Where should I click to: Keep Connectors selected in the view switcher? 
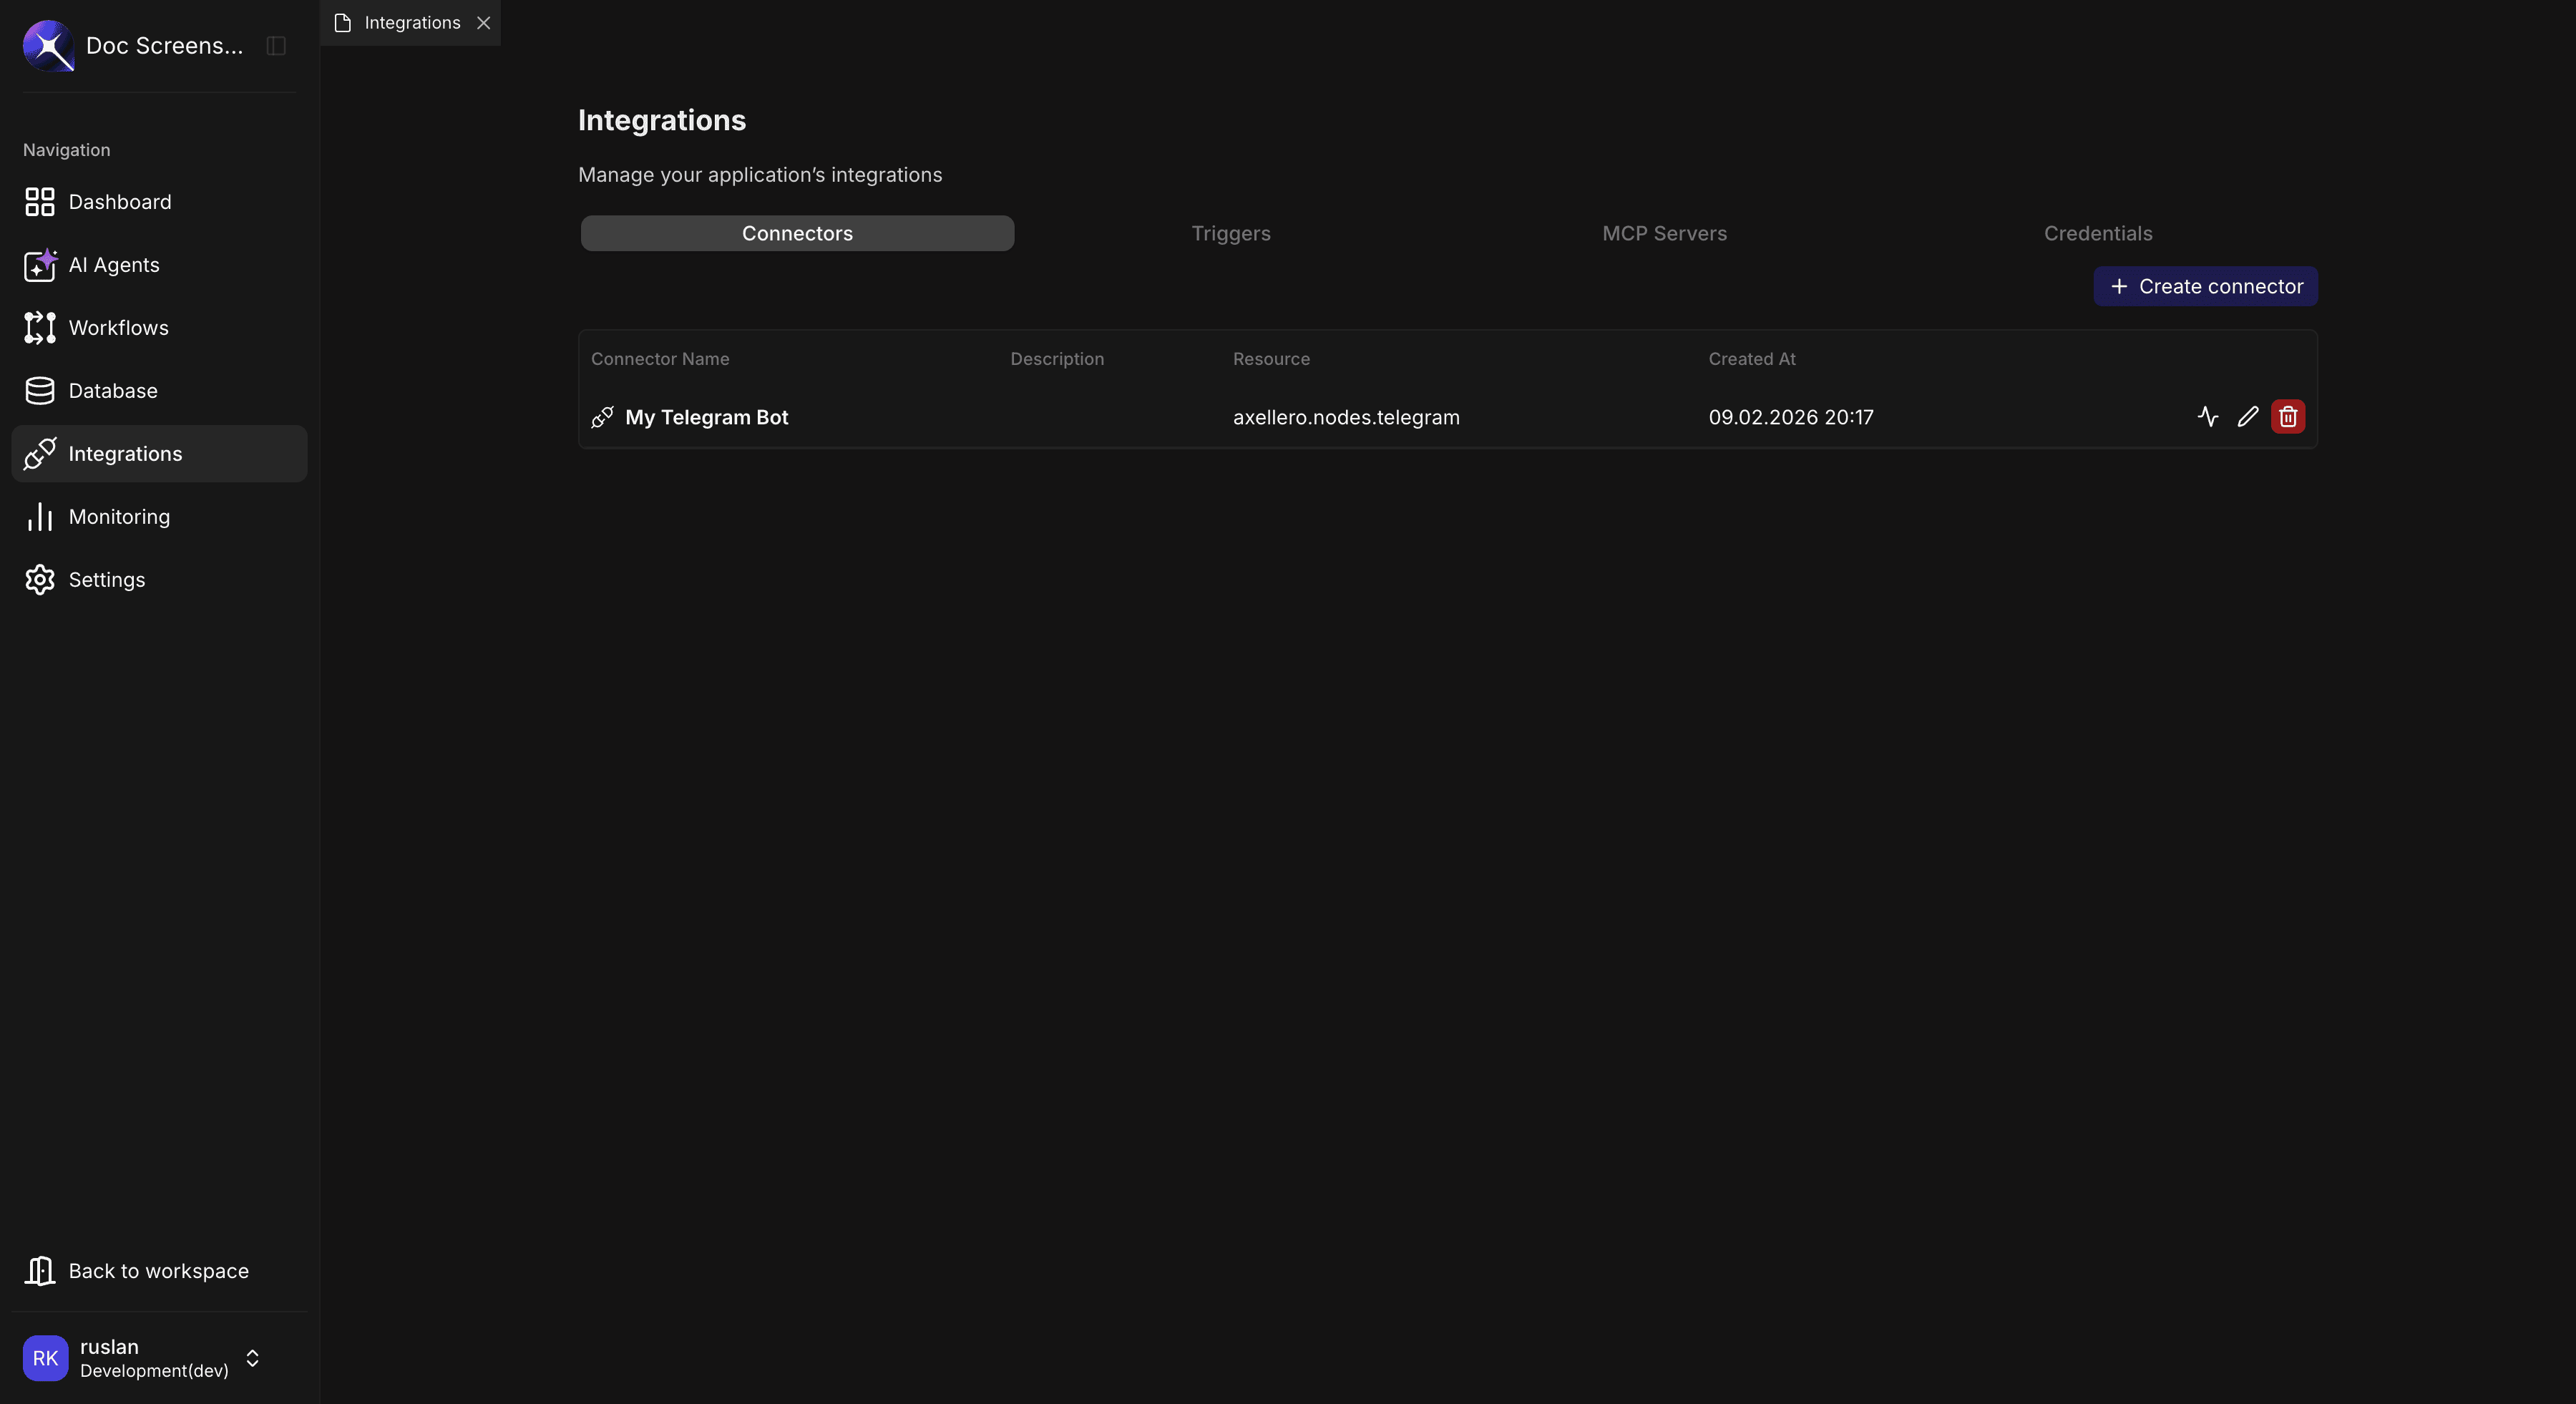coord(797,233)
